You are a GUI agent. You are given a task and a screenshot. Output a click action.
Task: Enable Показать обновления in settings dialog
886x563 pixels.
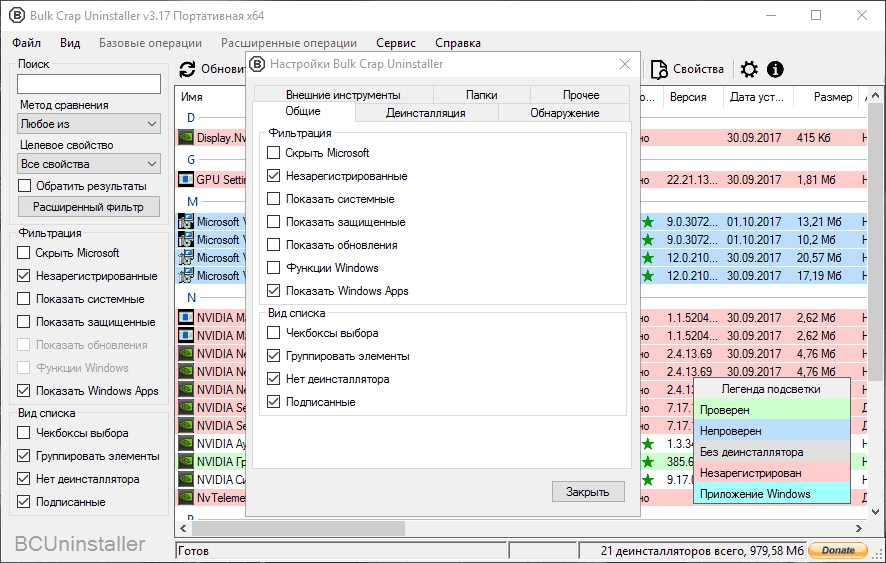pyautogui.click(x=273, y=245)
